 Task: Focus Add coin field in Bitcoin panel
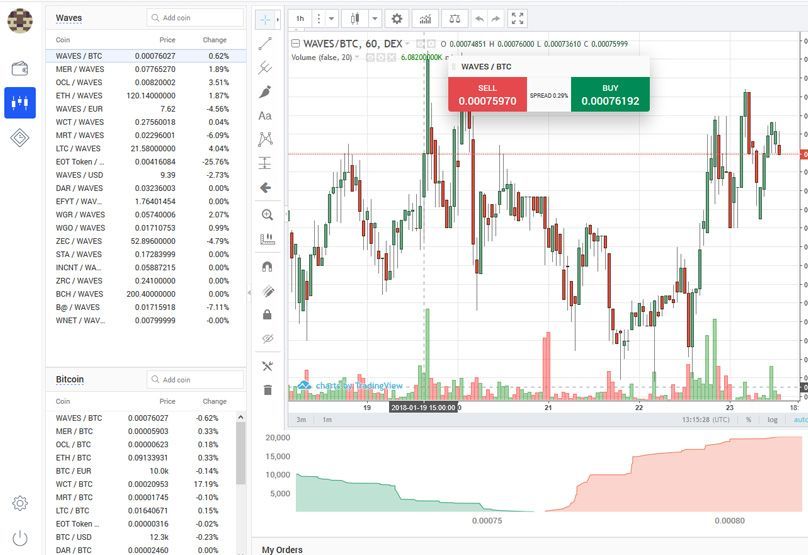pyautogui.click(x=195, y=379)
